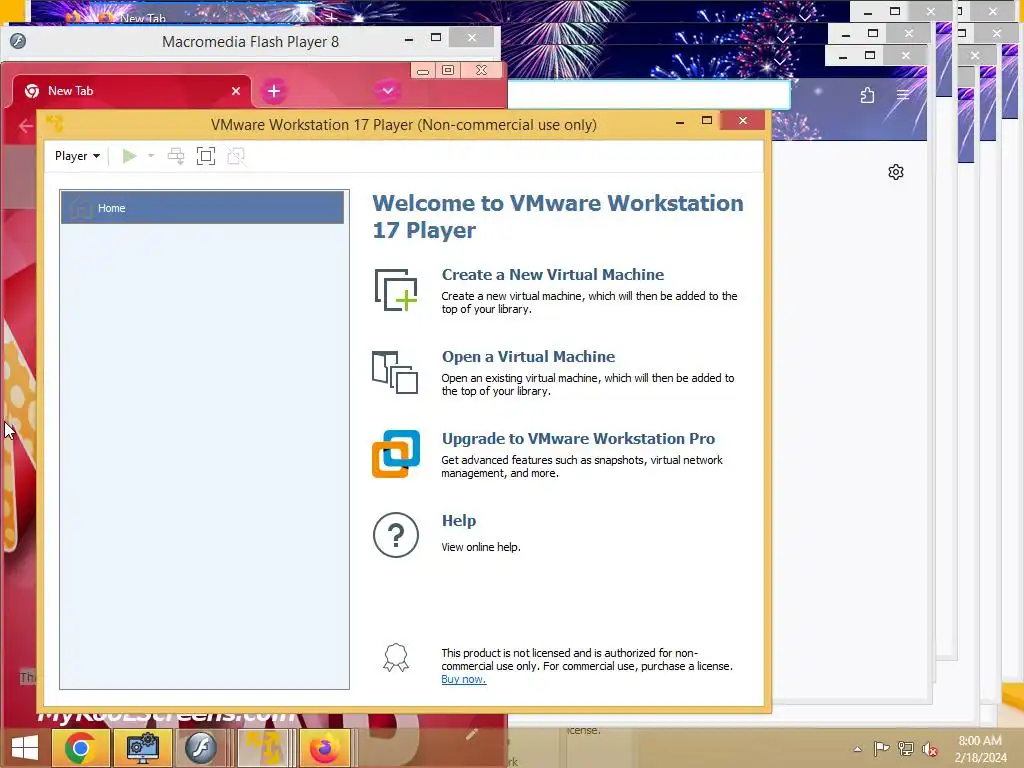This screenshot has height=768, width=1024.
Task: Click the customize pencil icon on new tab page
Action: pyautogui.click(x=472, y=734)
